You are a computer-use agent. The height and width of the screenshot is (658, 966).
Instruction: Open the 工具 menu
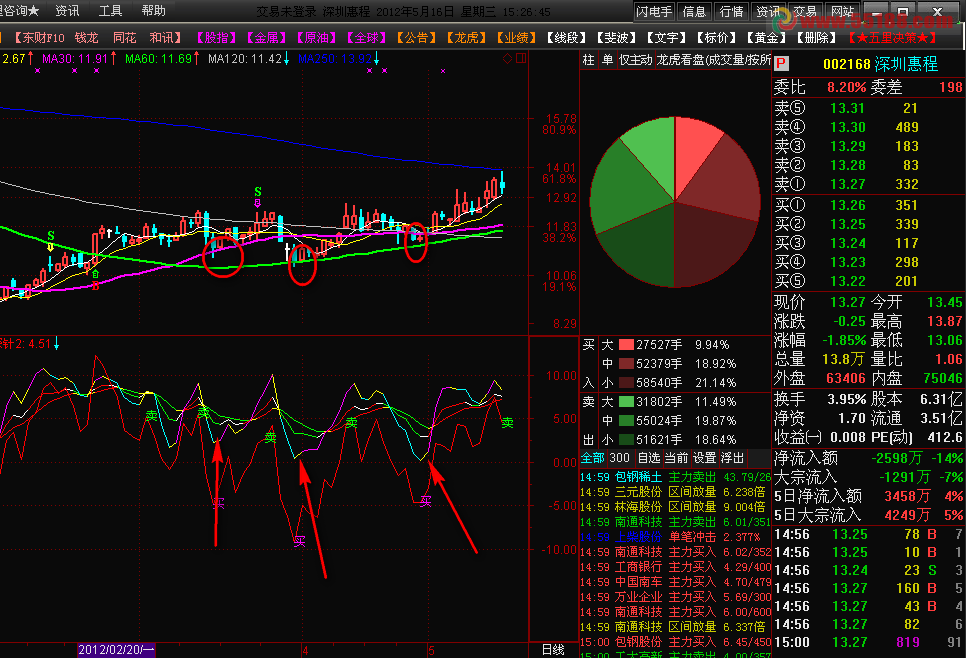110,10
